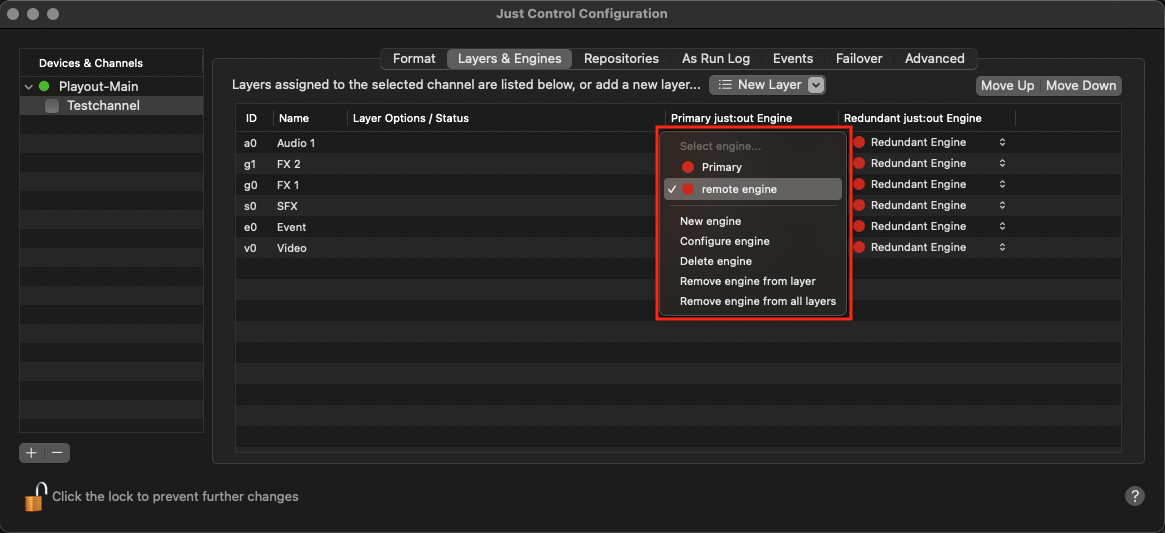
Task: Click Redundant just:out Engine column header
Action: (x=927, y=118)
